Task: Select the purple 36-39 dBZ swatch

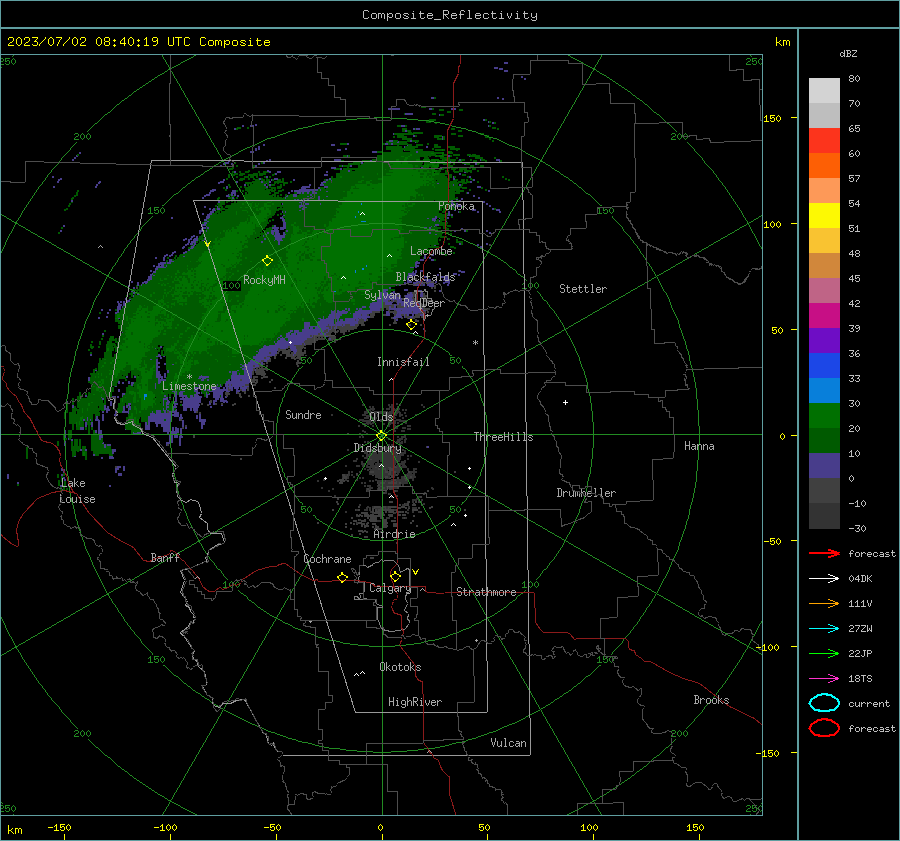Action: 824,341
